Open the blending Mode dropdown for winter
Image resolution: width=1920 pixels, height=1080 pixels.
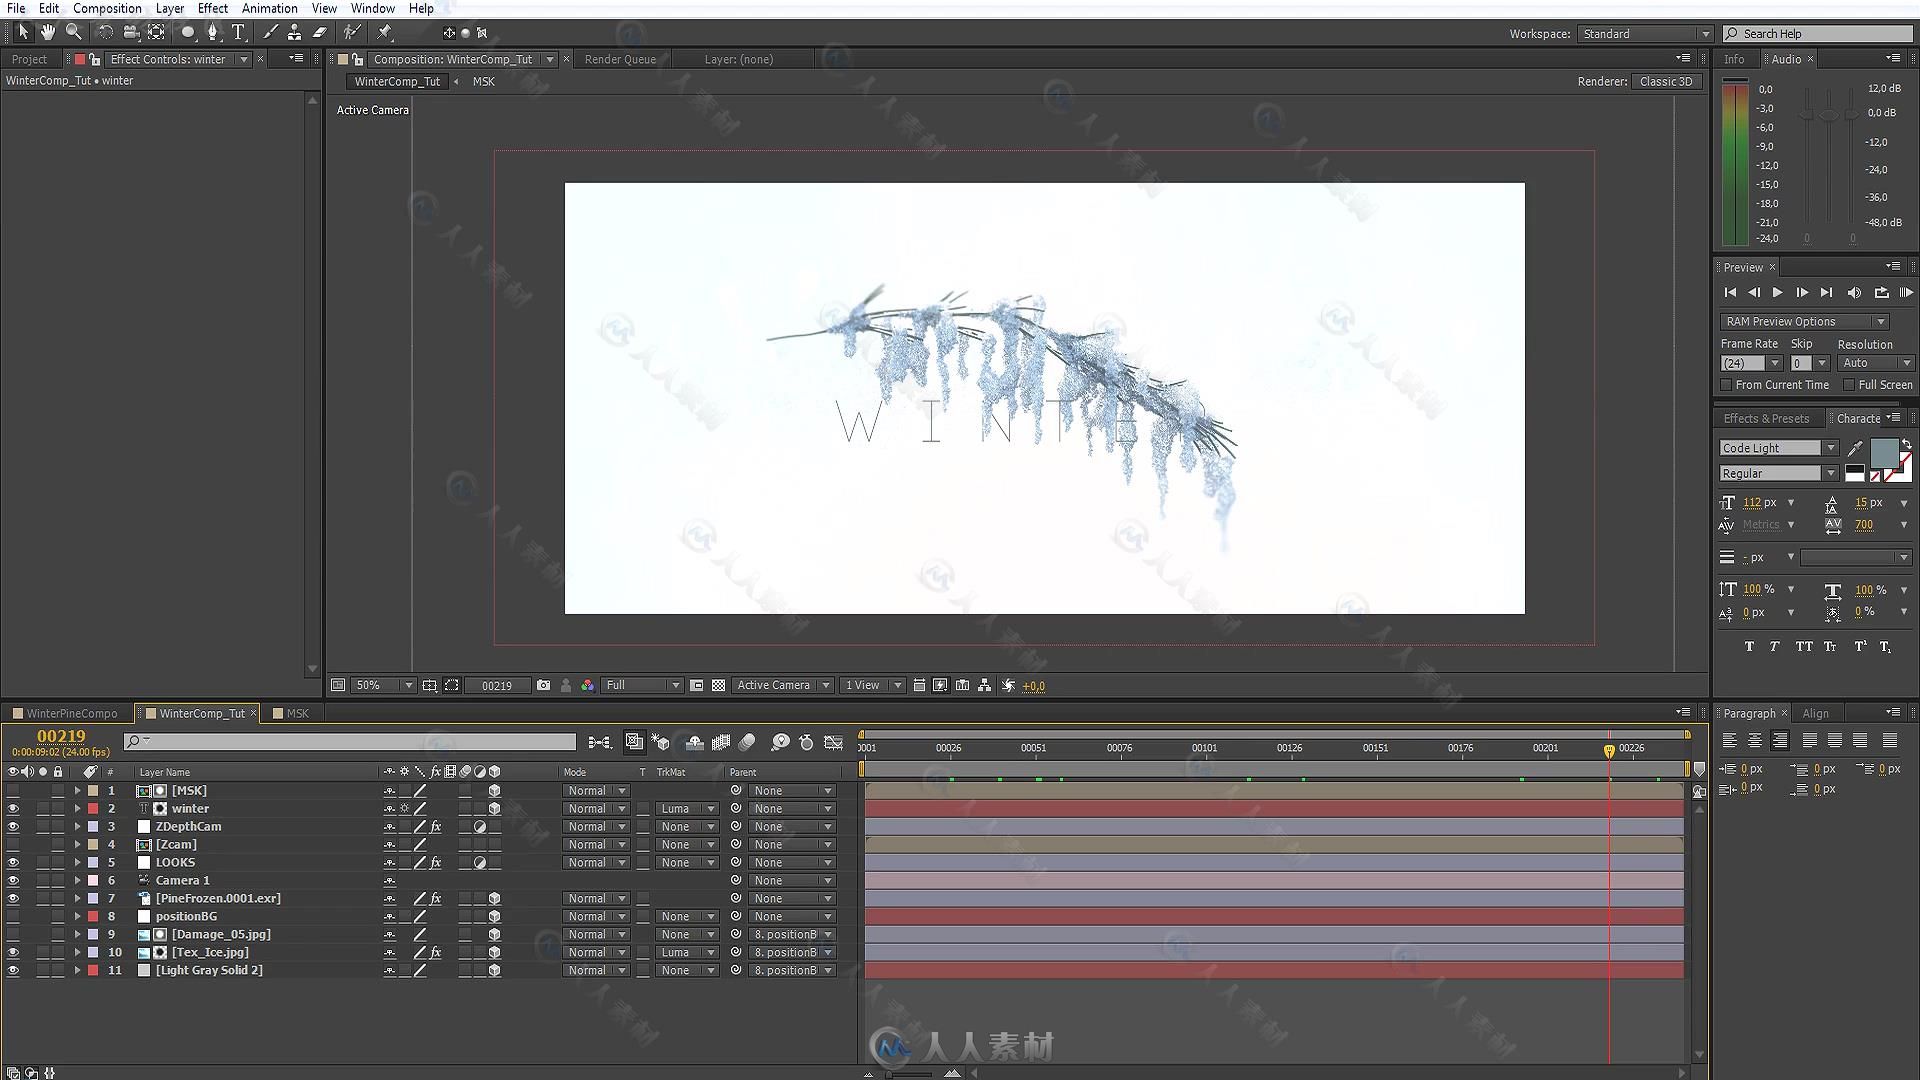(596, 809)
